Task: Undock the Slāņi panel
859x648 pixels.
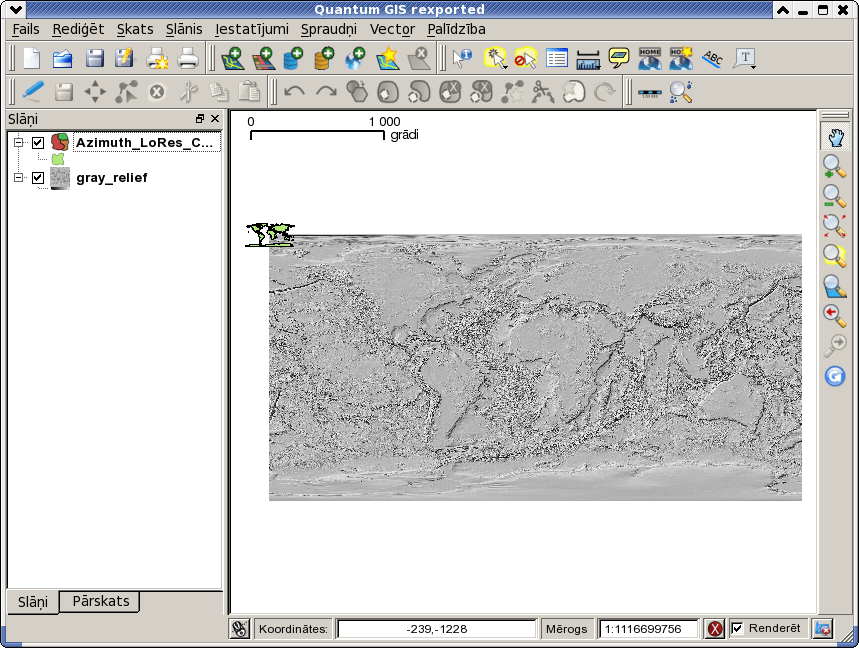Action: coord(200,118)
